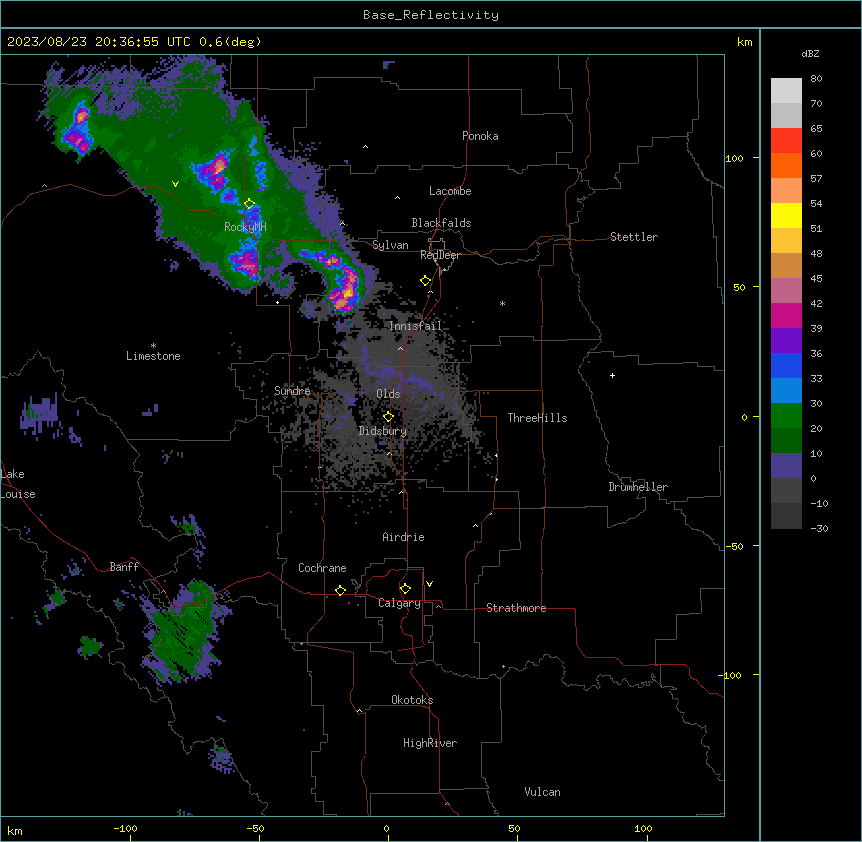Click the Sylvan label

[x=390, y=245]
